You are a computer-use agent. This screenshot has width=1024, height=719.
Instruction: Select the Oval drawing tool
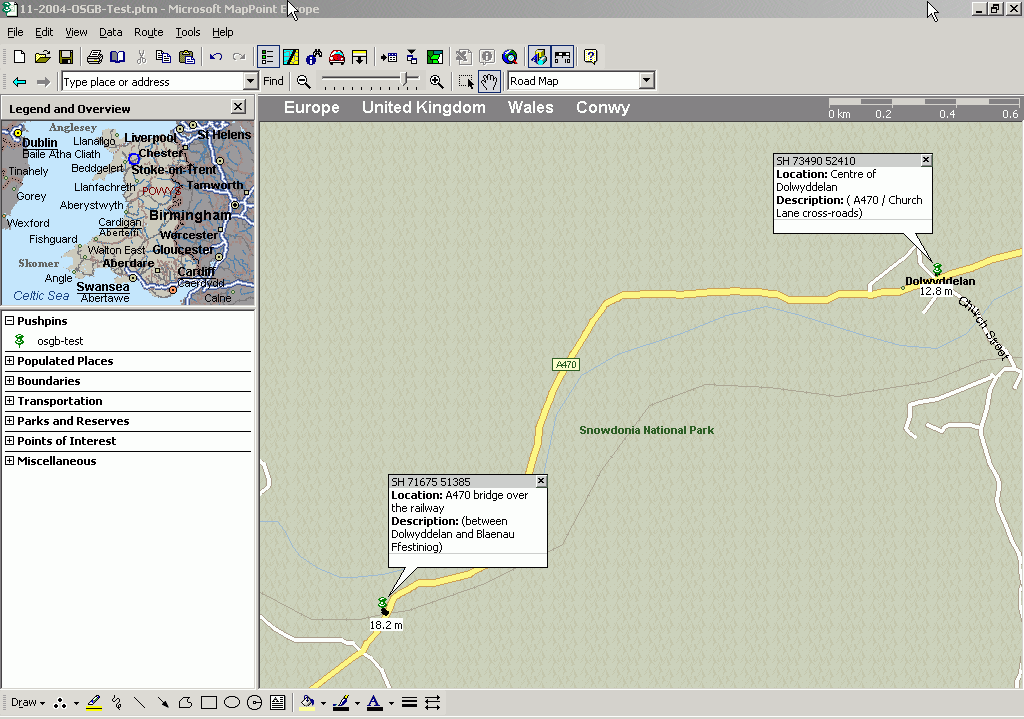(x=231, y=703)
